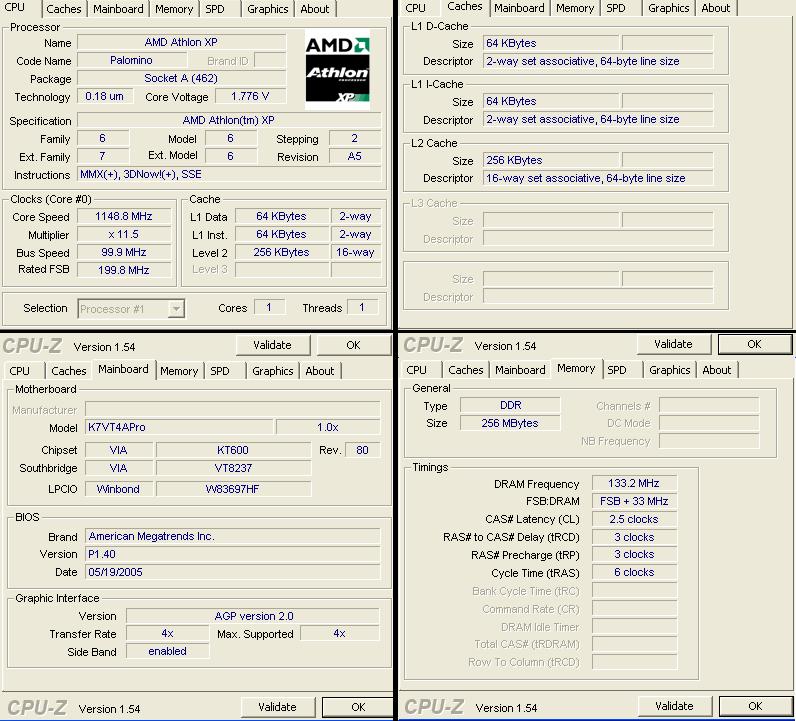
Task: Select About tab in the cache details window
Action: tap(715, 8)
